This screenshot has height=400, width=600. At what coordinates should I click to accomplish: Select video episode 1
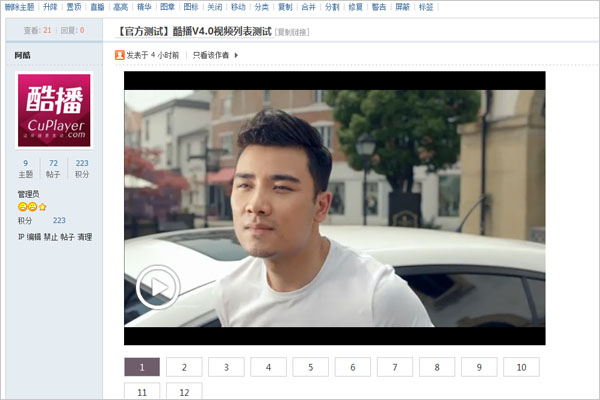click(x=142, y=367)
